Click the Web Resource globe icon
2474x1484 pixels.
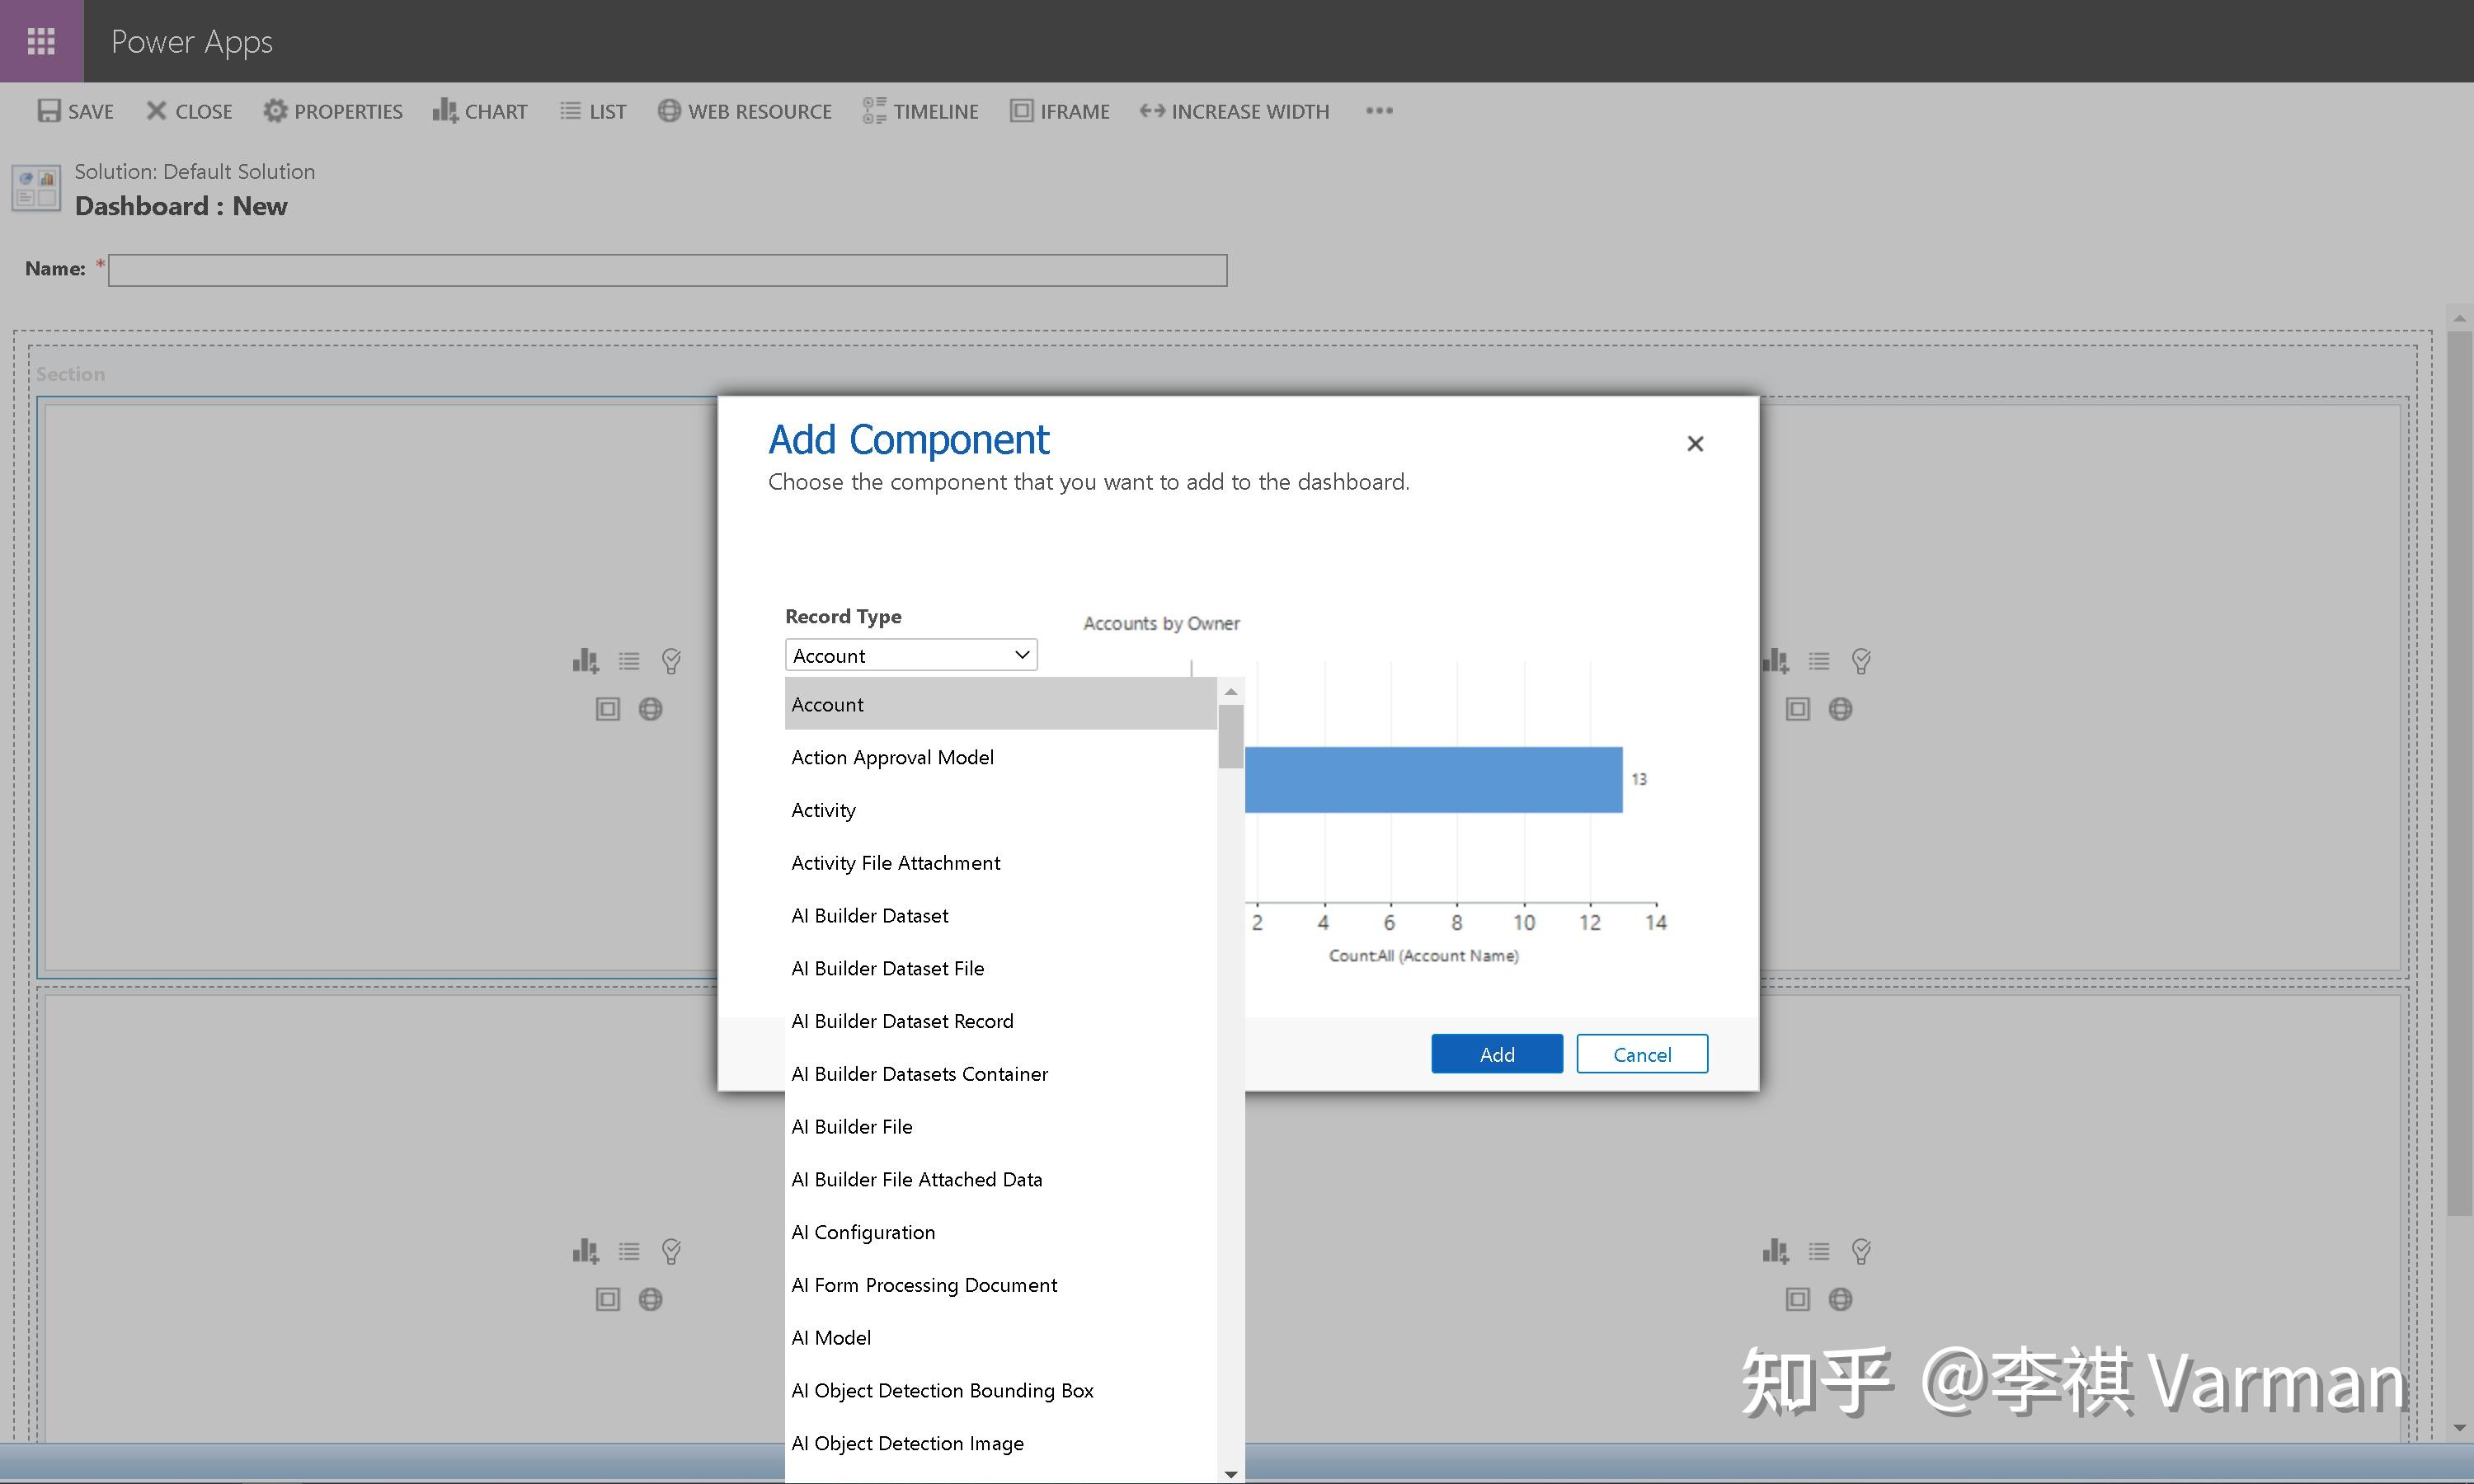(669, 111)
